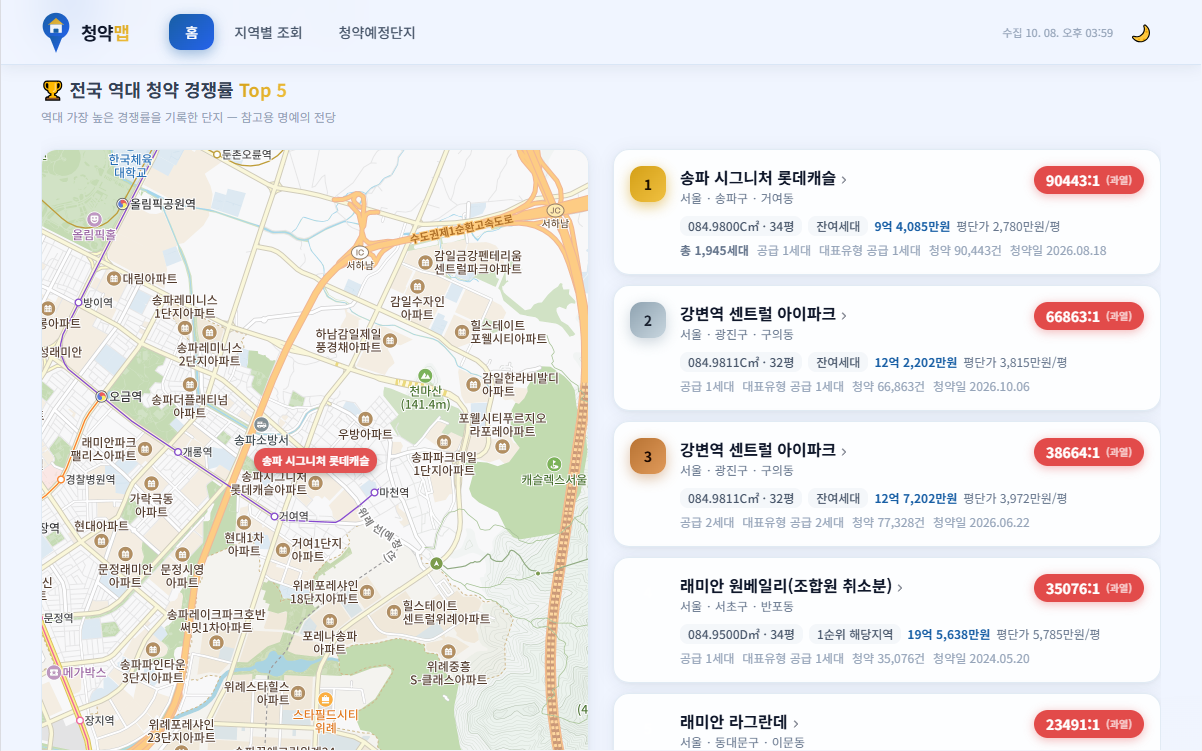Screen dimensions: 1202x751
Task: Click the 송파소방서 icon on map
Action: pyautogui.click(x=261, y=424)
